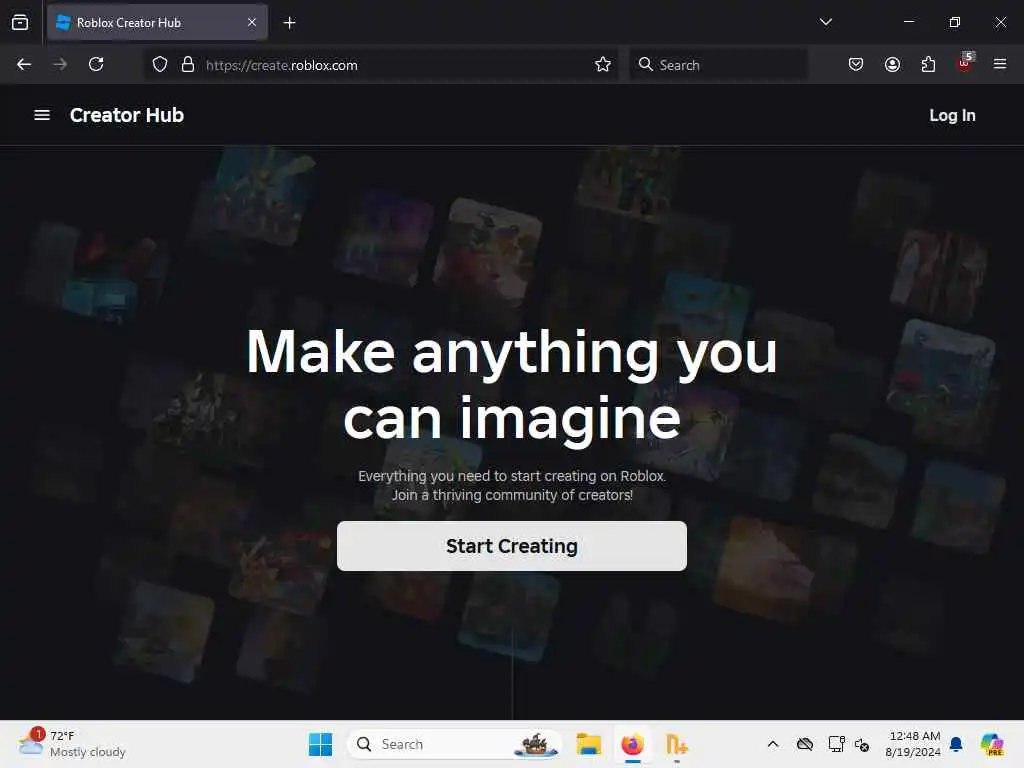Click the Start Creating button
This screenshot has height=768, width=1024.
point(511,546)
